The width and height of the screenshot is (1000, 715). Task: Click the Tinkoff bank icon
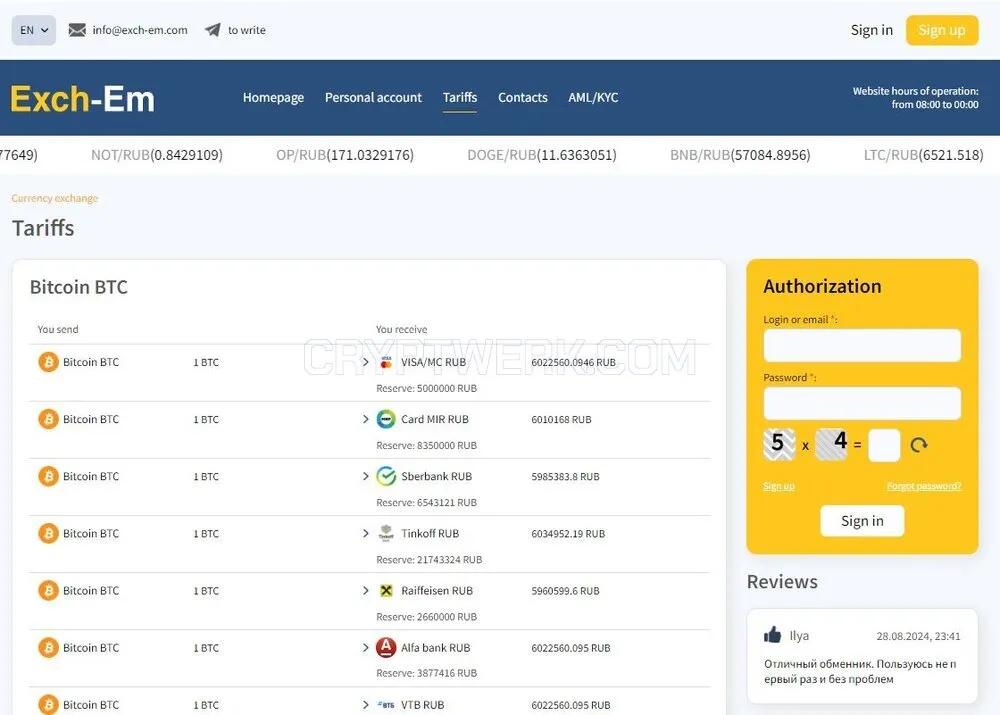click(x=386, y=533)
